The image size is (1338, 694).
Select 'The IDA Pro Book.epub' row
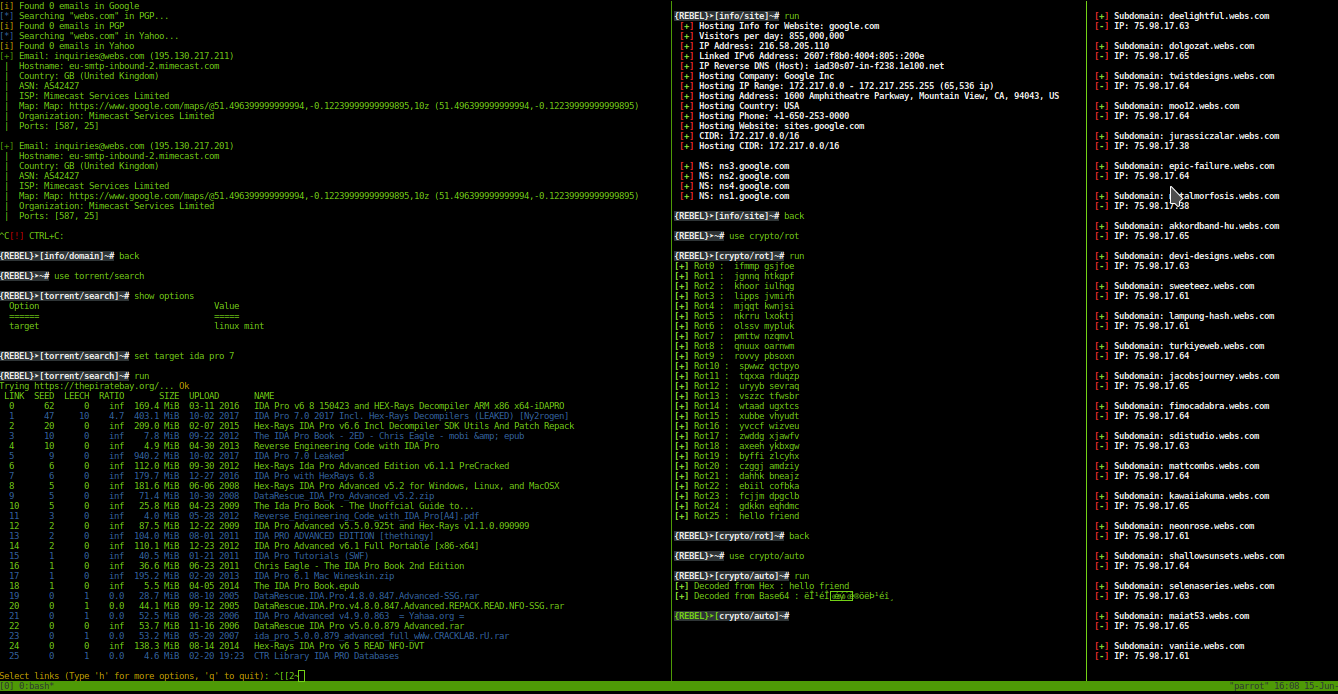point(182,586)
